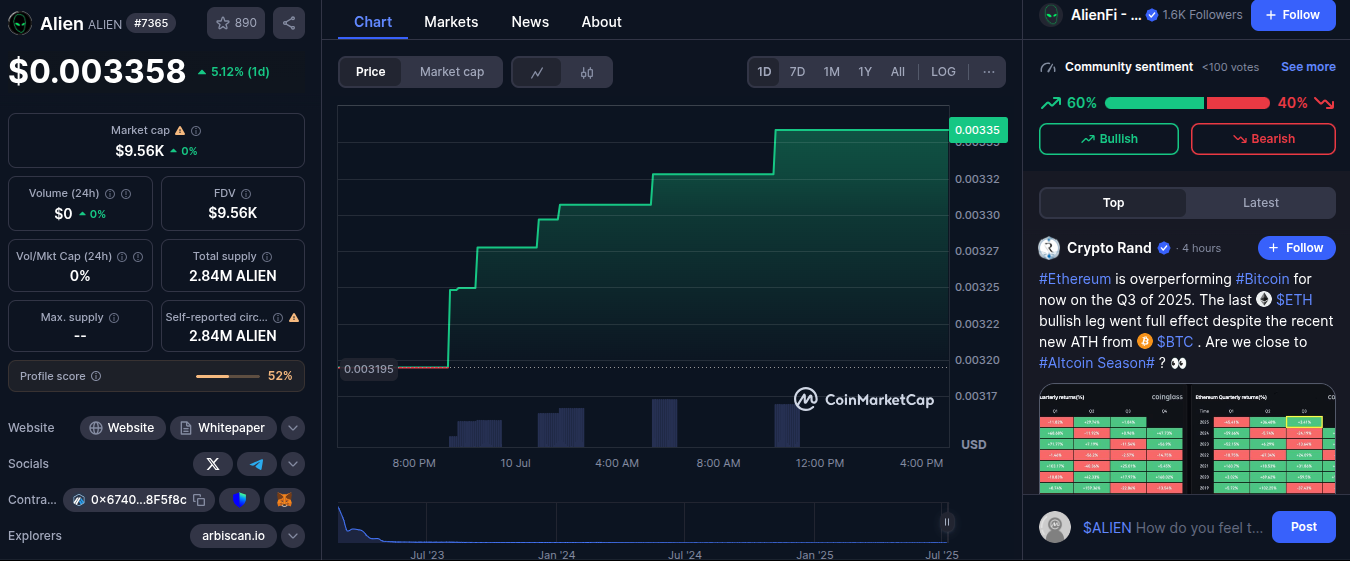Switch feed to Latest posts
The image size is (1350, 561).
click(x=1261, y=203)
